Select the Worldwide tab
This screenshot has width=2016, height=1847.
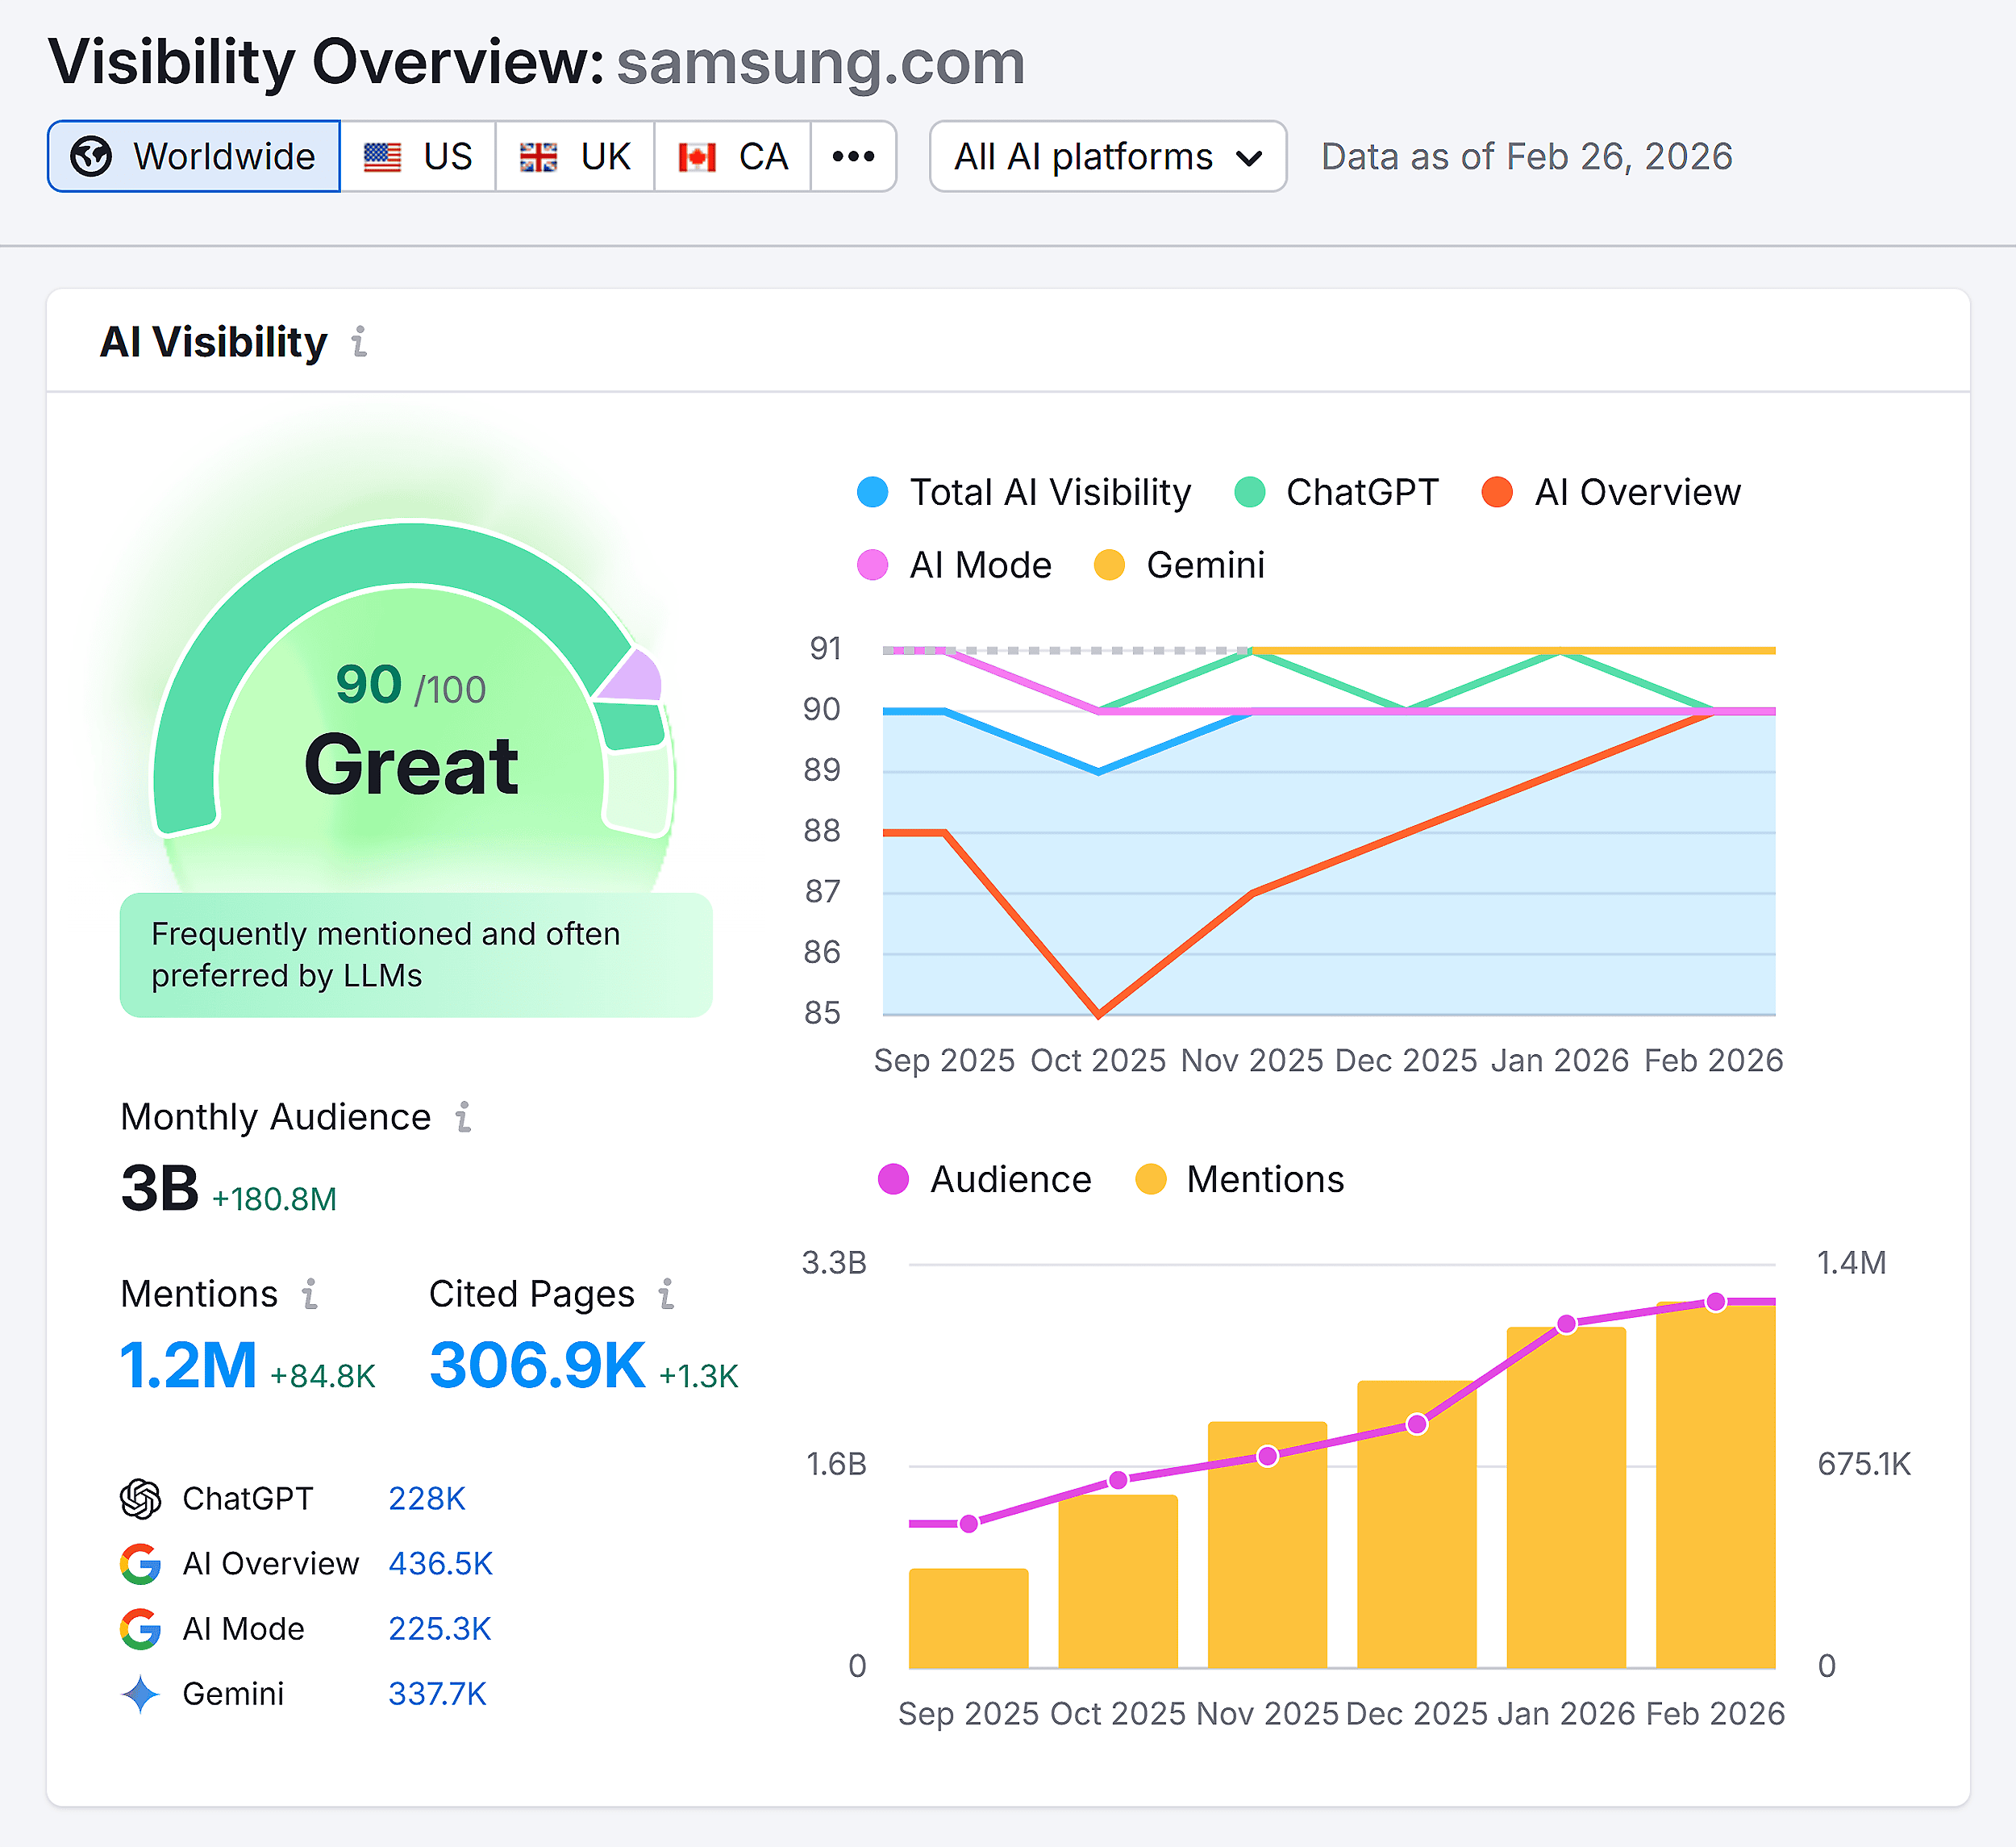(194, 157)
